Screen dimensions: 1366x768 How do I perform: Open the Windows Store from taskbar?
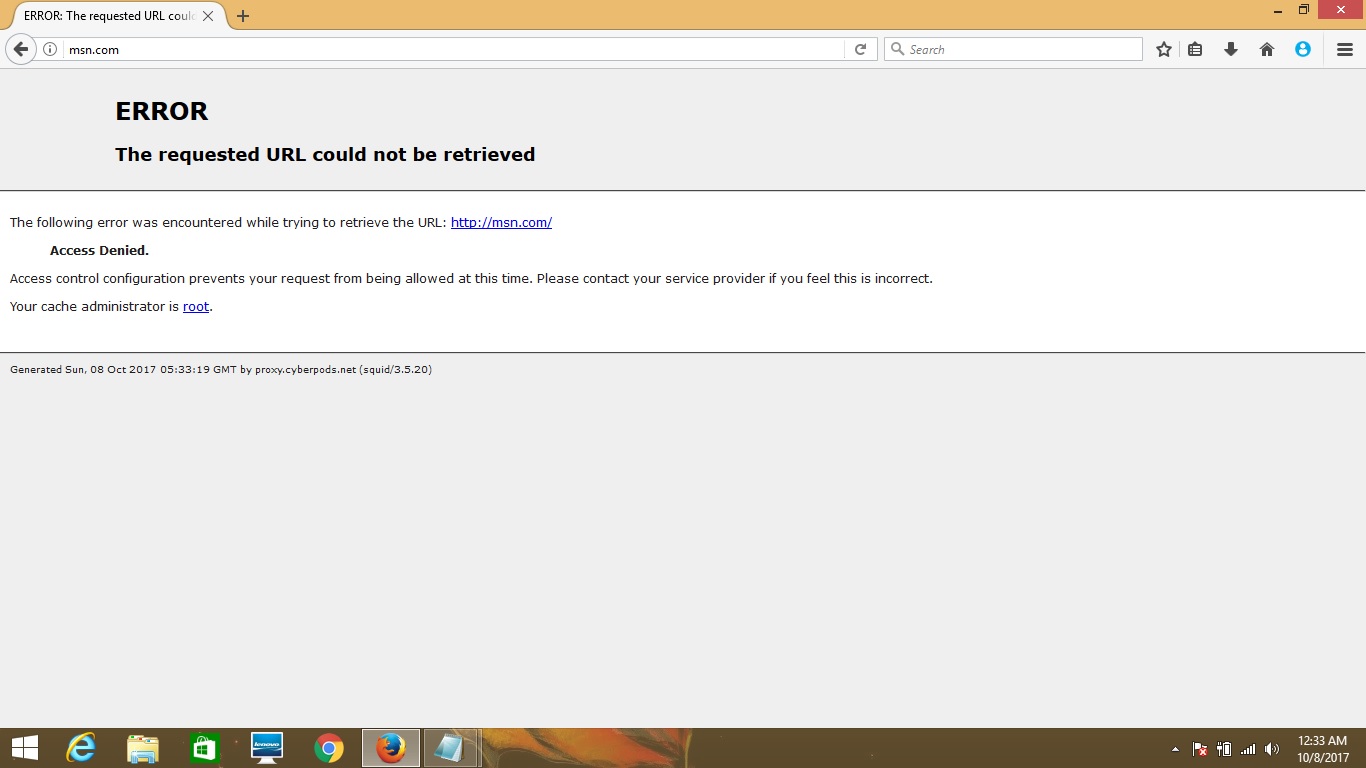click(x=204, y=748)
